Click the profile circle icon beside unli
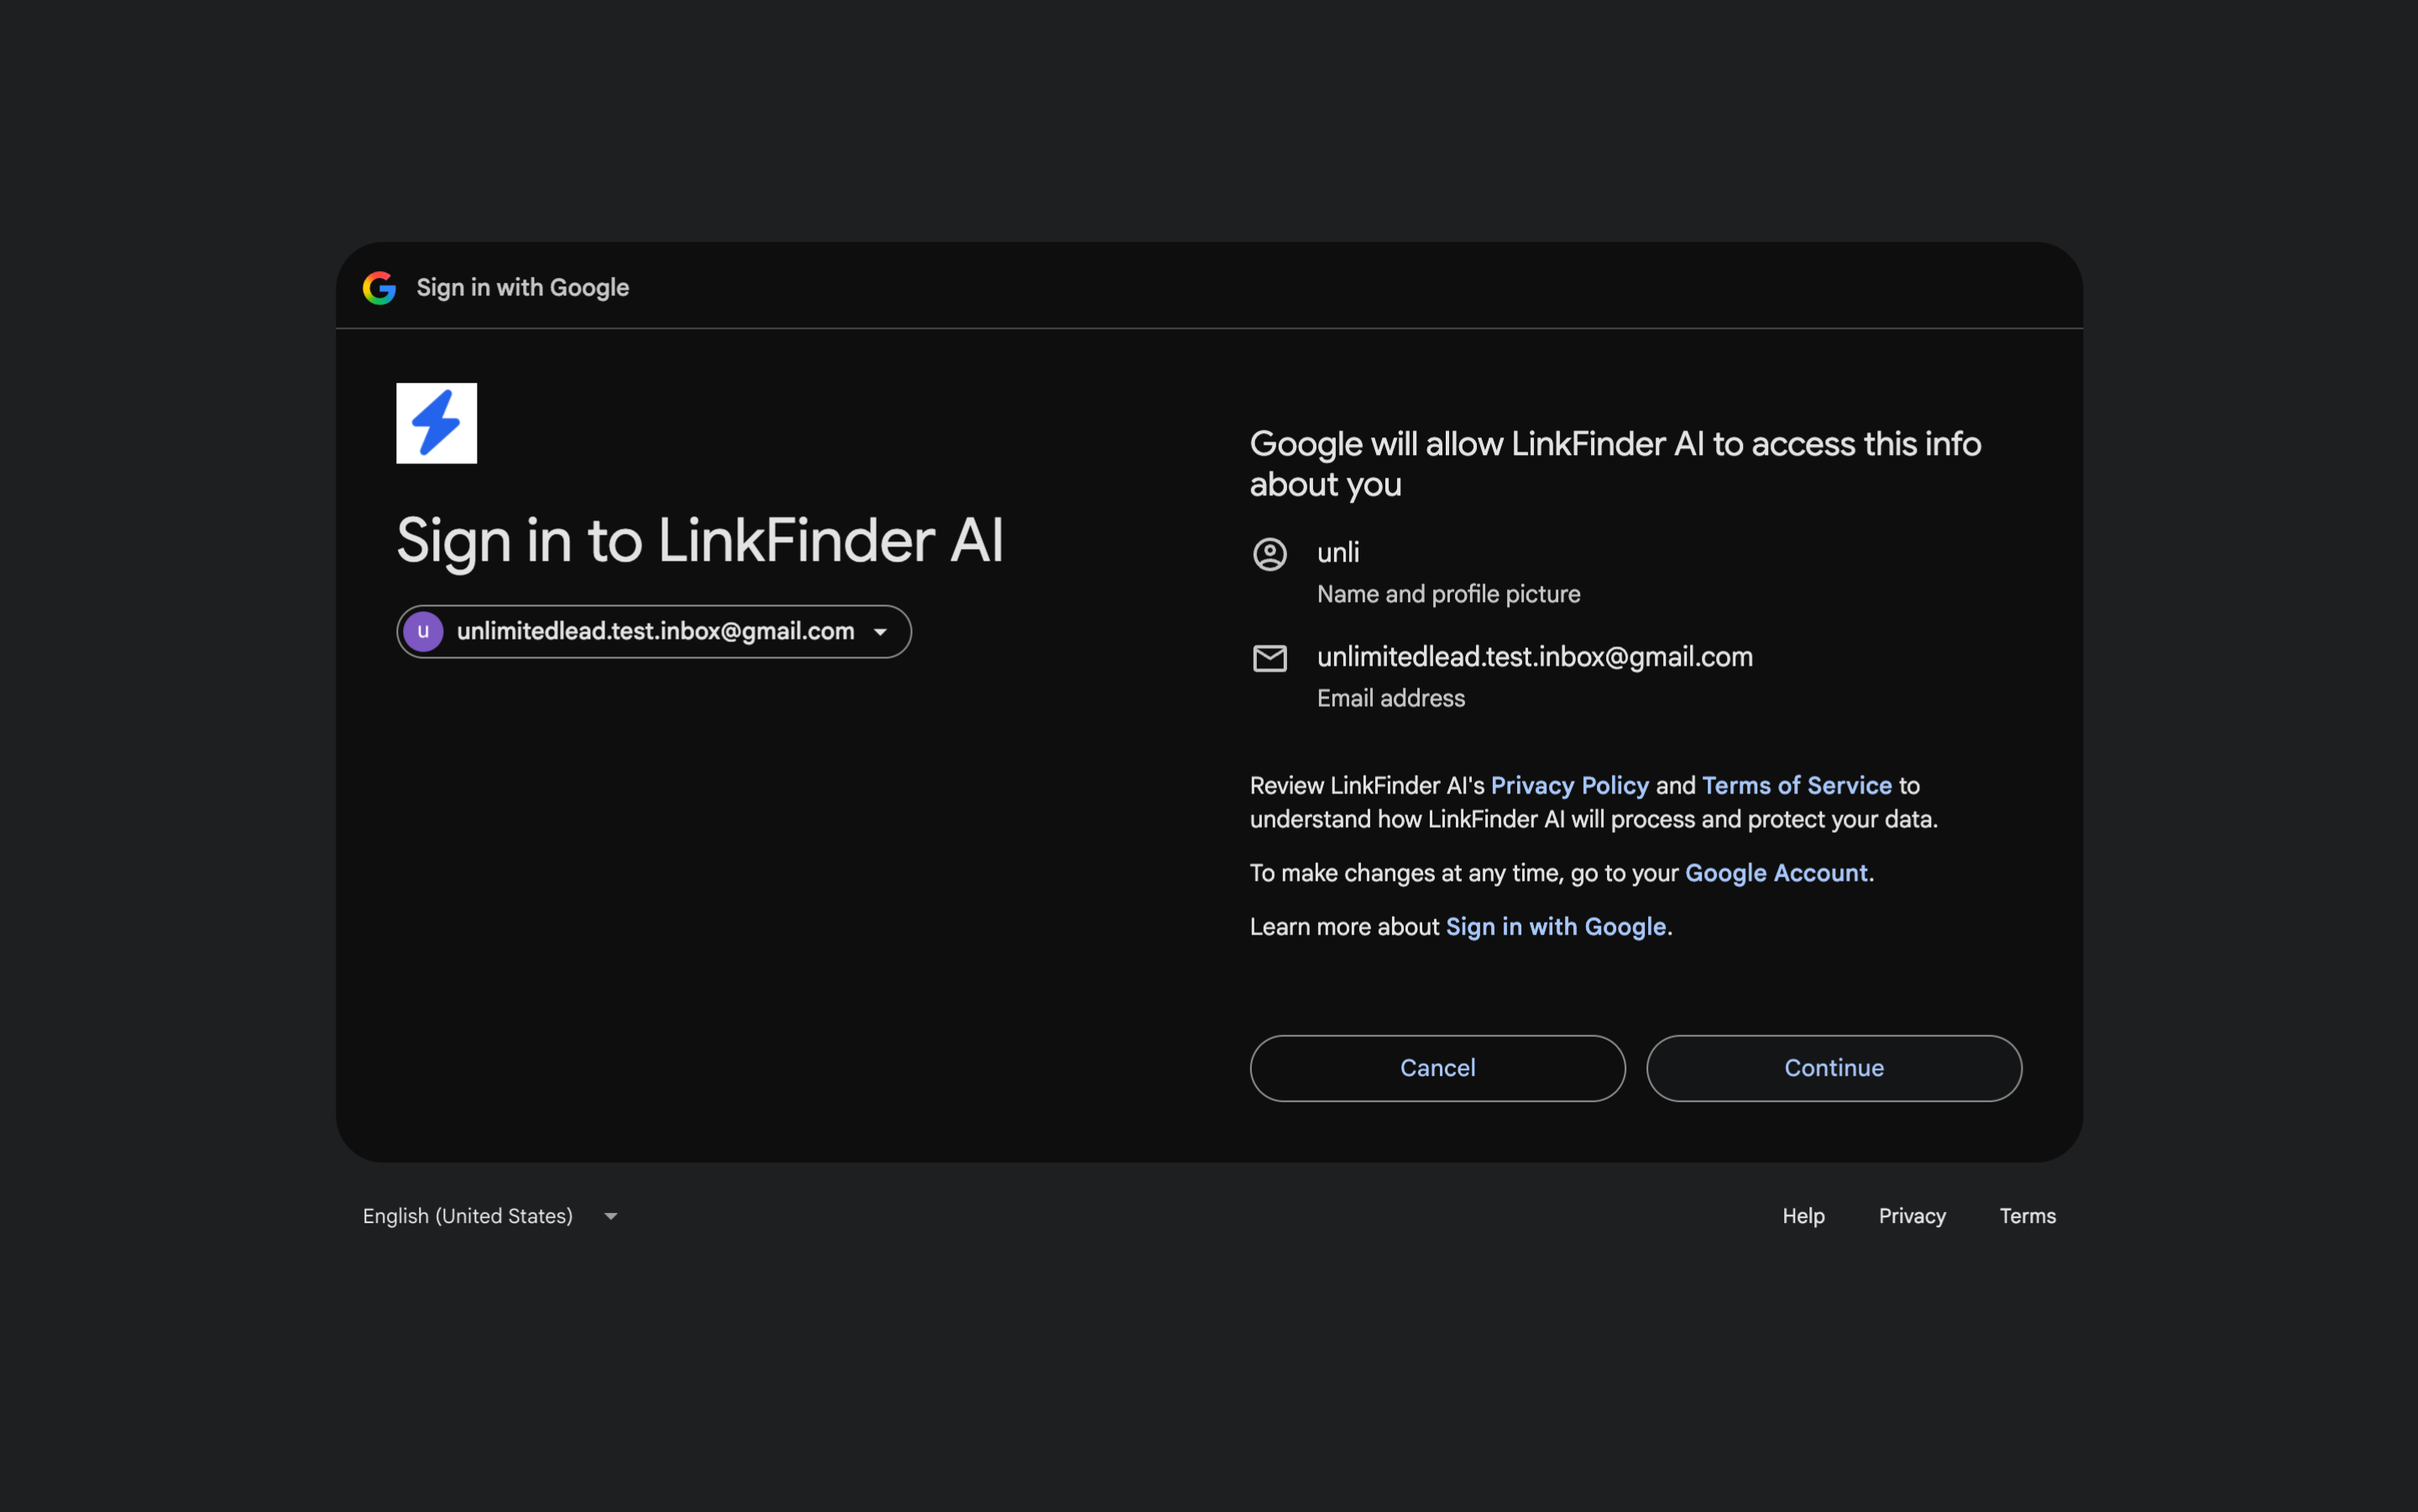 1270,554
